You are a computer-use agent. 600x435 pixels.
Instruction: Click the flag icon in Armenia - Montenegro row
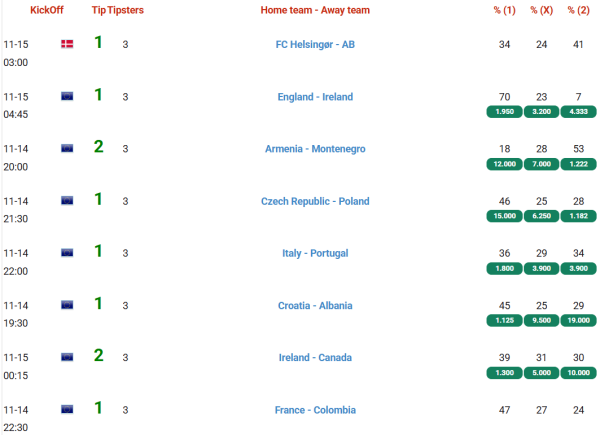(67, 148)
